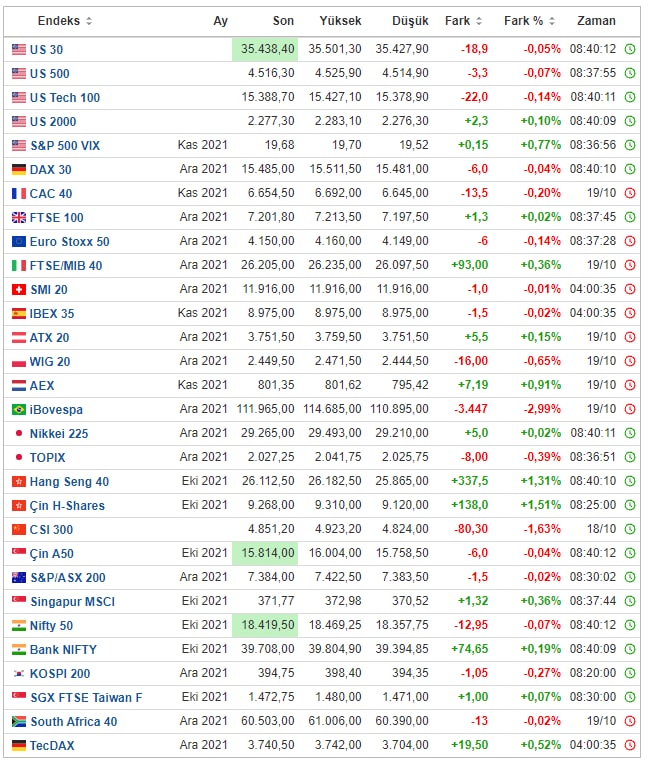Screen dimensions: 648x771
Task: Click the red clock icon for CAC 40
Action: (630, 193)
